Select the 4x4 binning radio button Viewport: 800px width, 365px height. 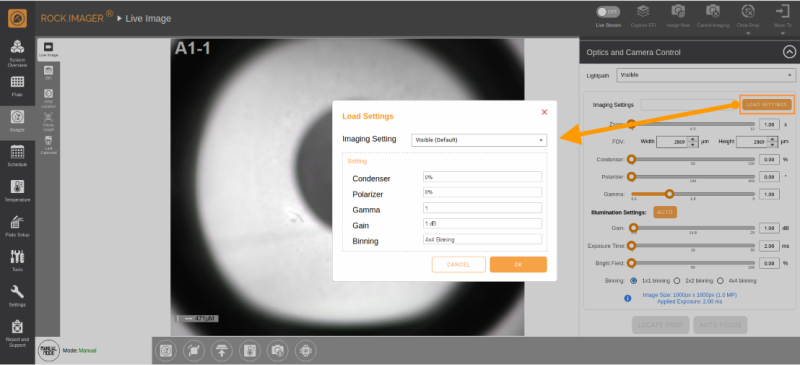point(720,281)
